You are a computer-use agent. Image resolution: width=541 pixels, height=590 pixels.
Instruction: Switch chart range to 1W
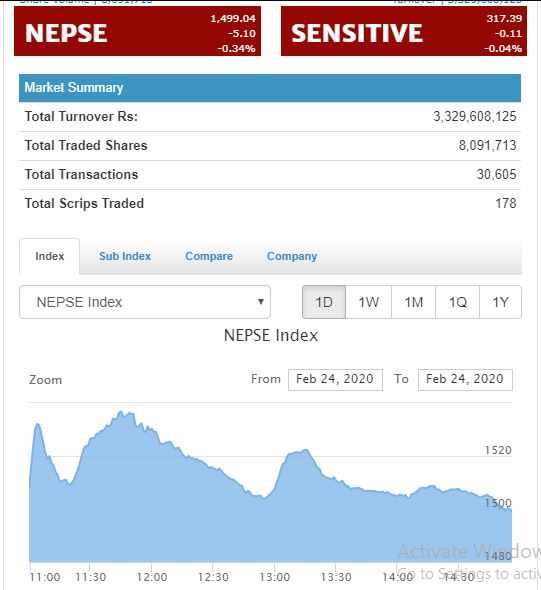click(368, 302)
